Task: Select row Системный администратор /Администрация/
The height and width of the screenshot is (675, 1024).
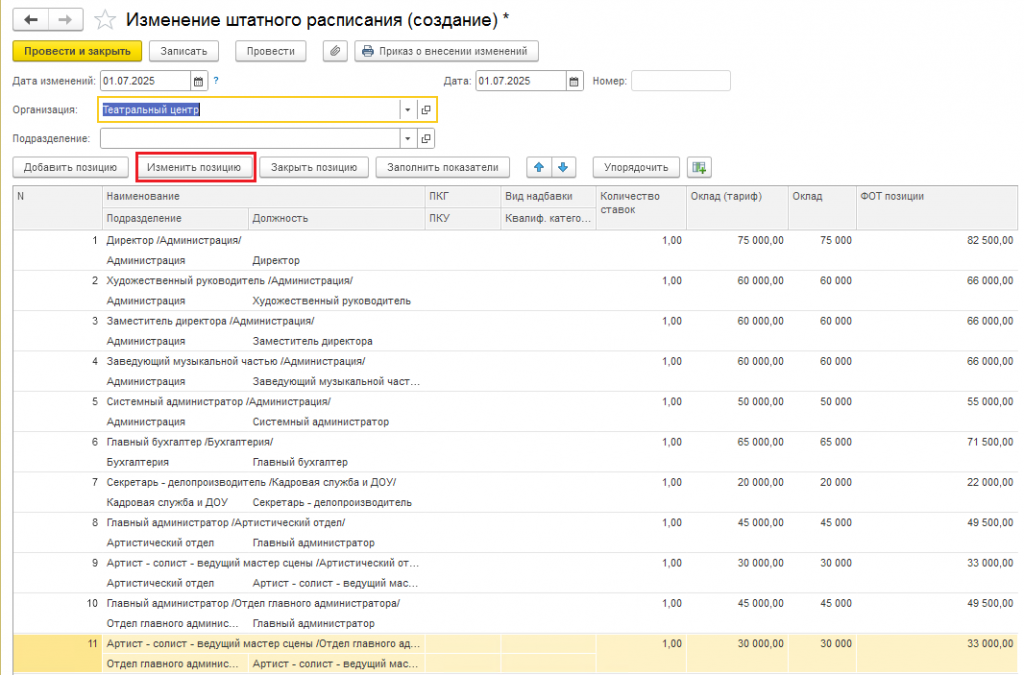Action: 515,412
